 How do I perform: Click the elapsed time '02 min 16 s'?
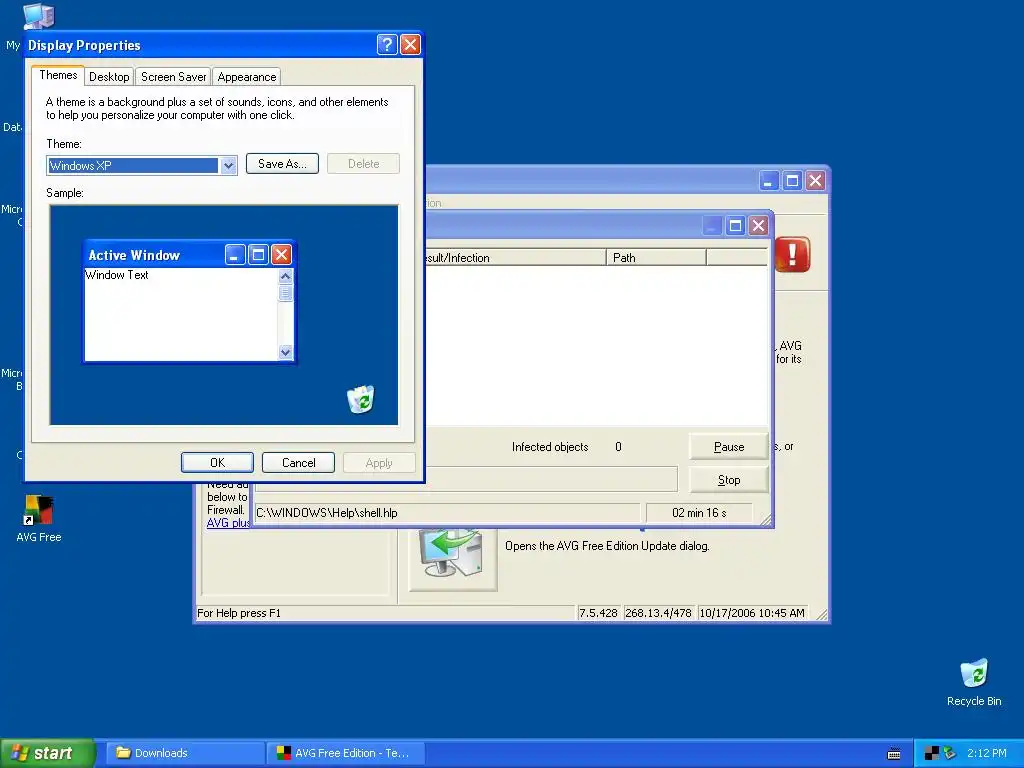click(699, 513)
